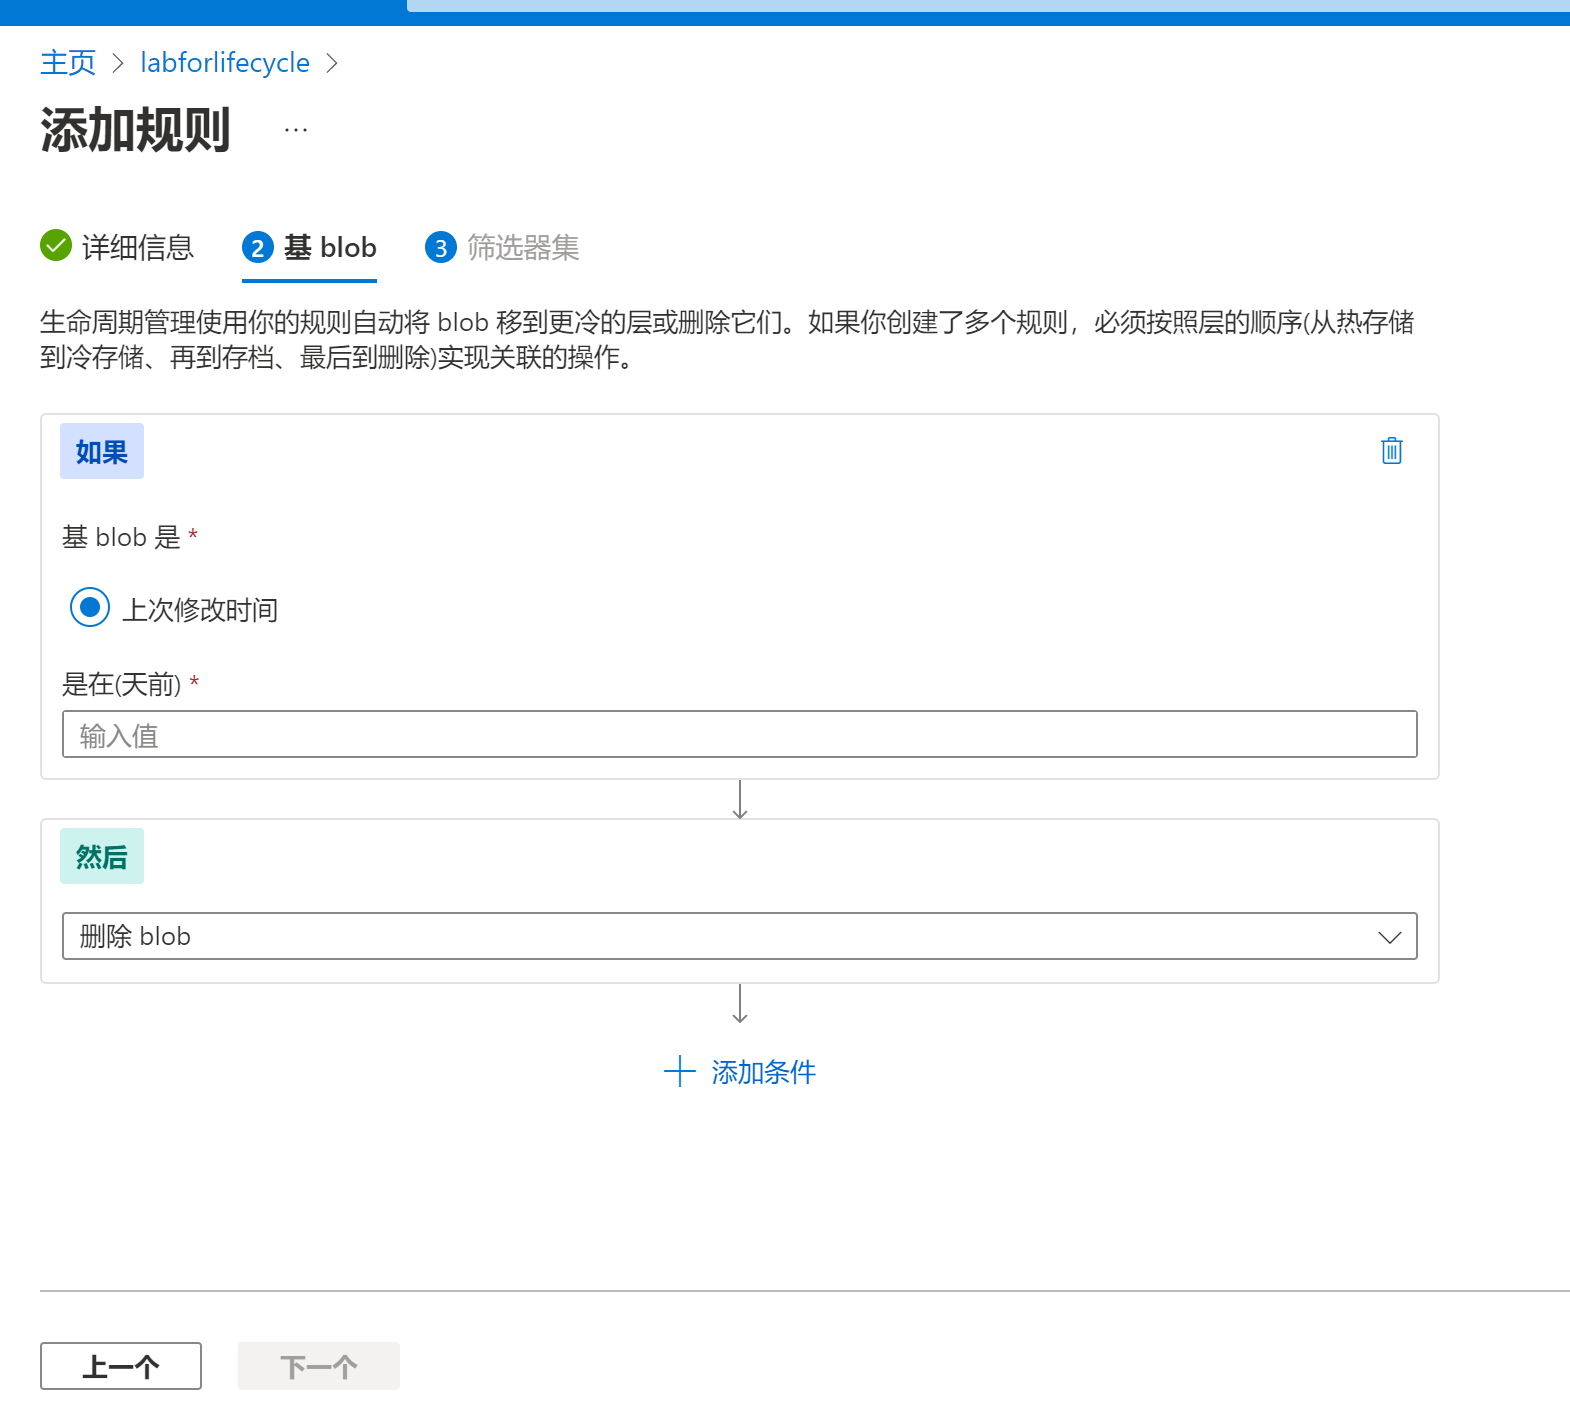Click the 基 blob 是 field label
The height and width of the screenshot is (1426, 1570).
point(122,537)
